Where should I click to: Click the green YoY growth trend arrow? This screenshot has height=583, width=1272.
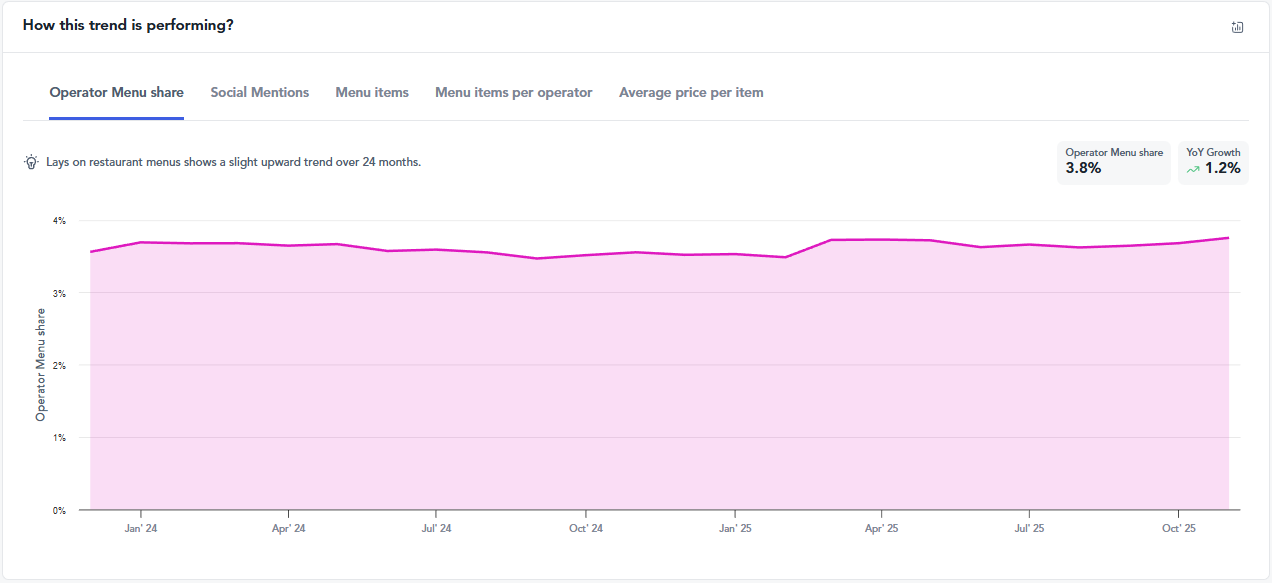click(x=1192, y=169)
